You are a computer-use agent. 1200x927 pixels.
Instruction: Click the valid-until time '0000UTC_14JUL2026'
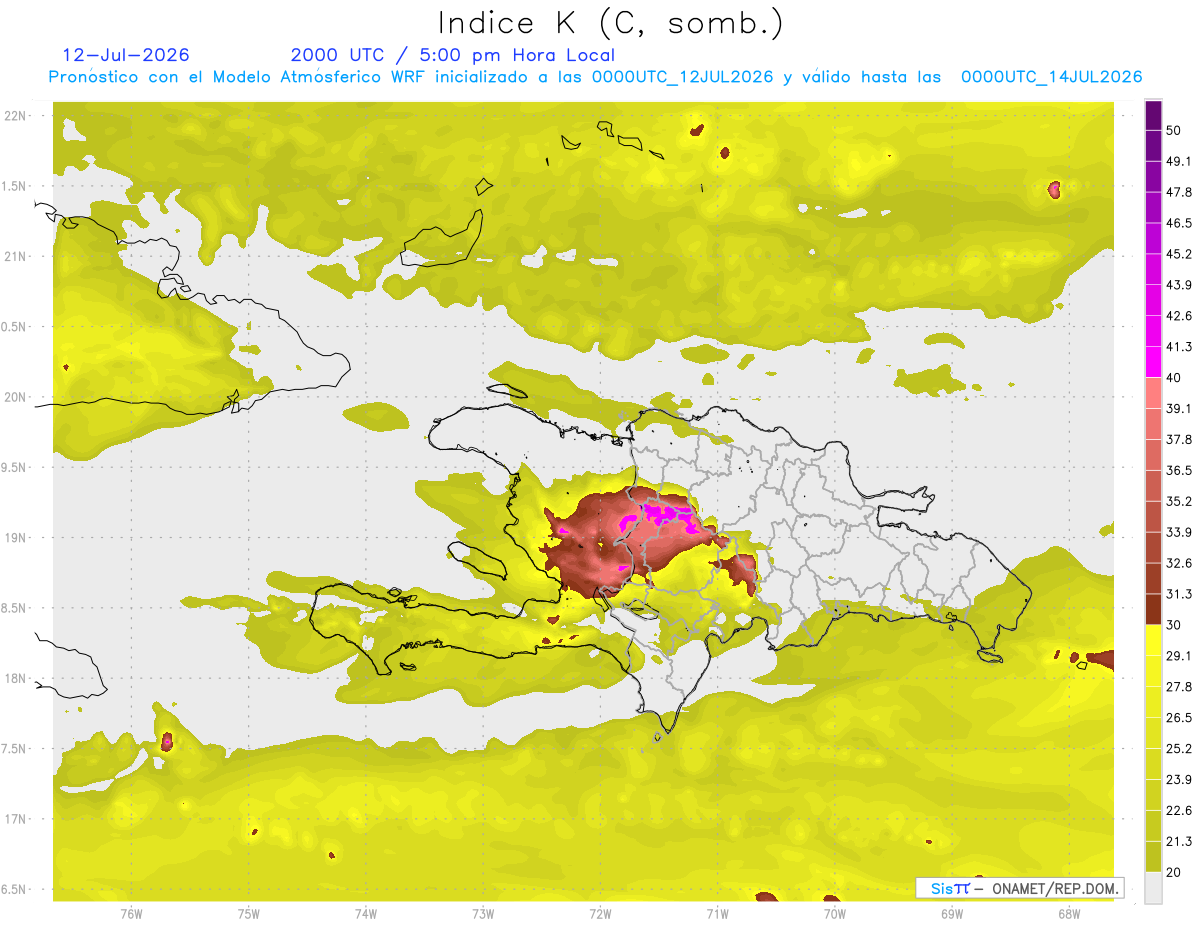(1051, 77)
